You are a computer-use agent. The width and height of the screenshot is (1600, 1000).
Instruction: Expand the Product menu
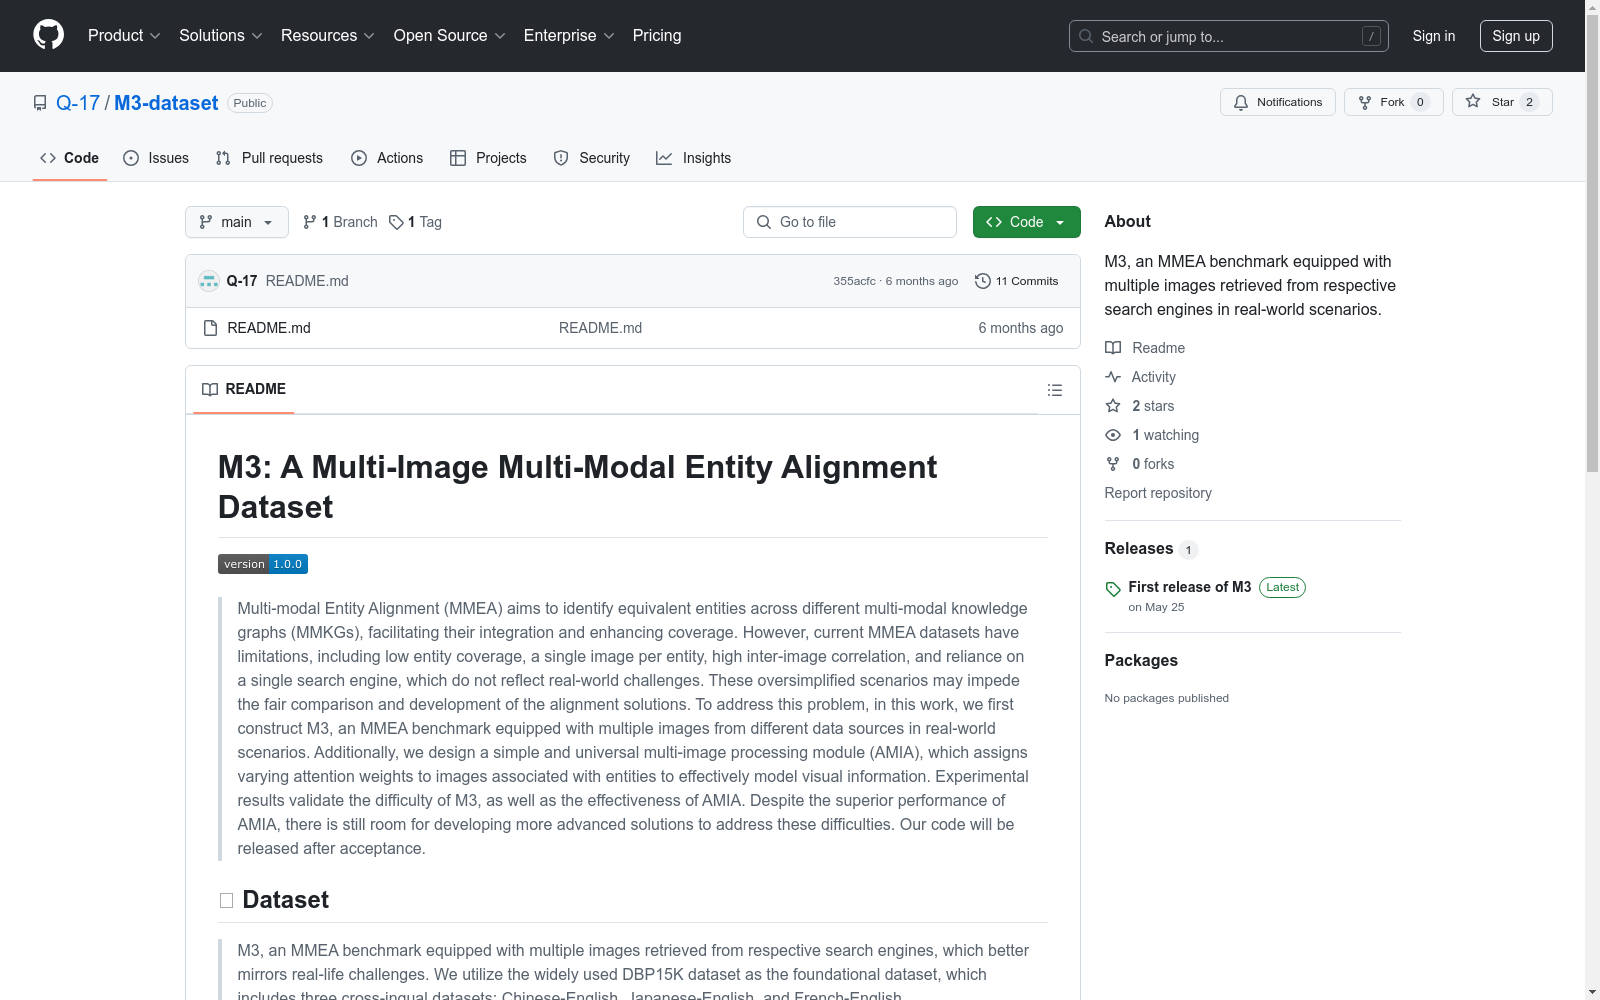pyautogui.click(x=124, y=36)
